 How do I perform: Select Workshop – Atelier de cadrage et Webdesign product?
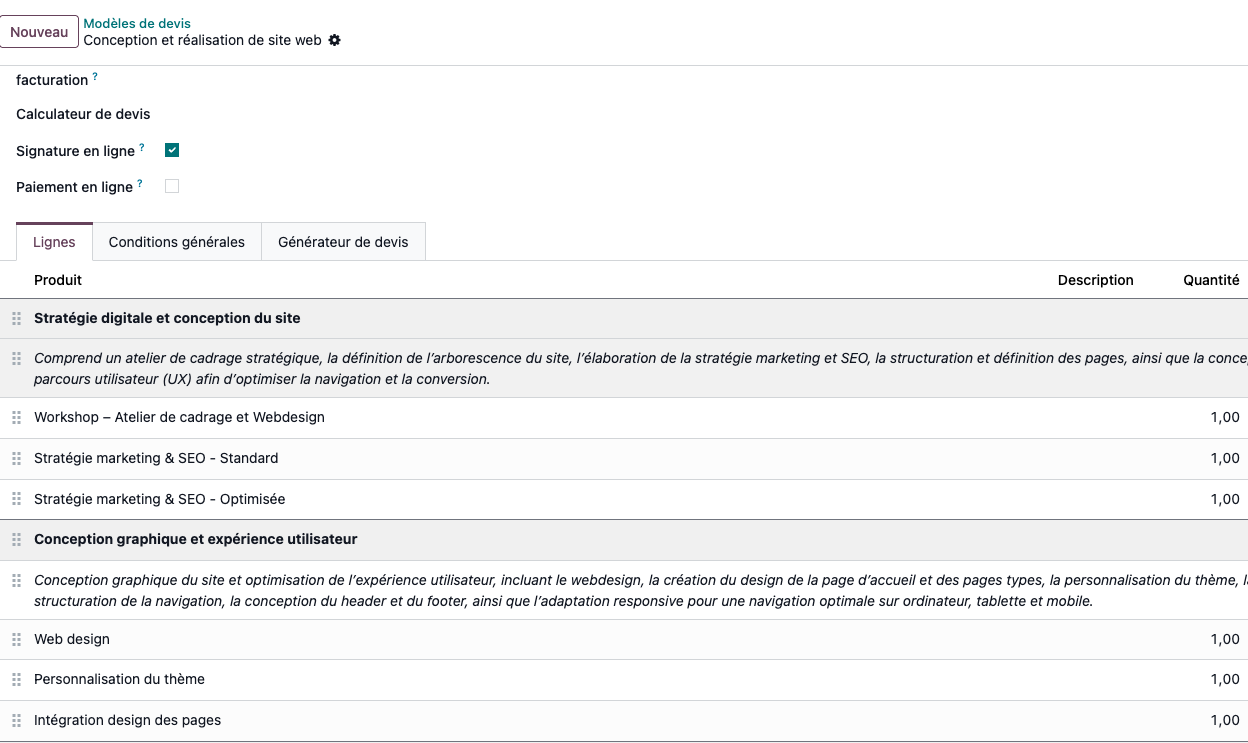click(179, 417)
